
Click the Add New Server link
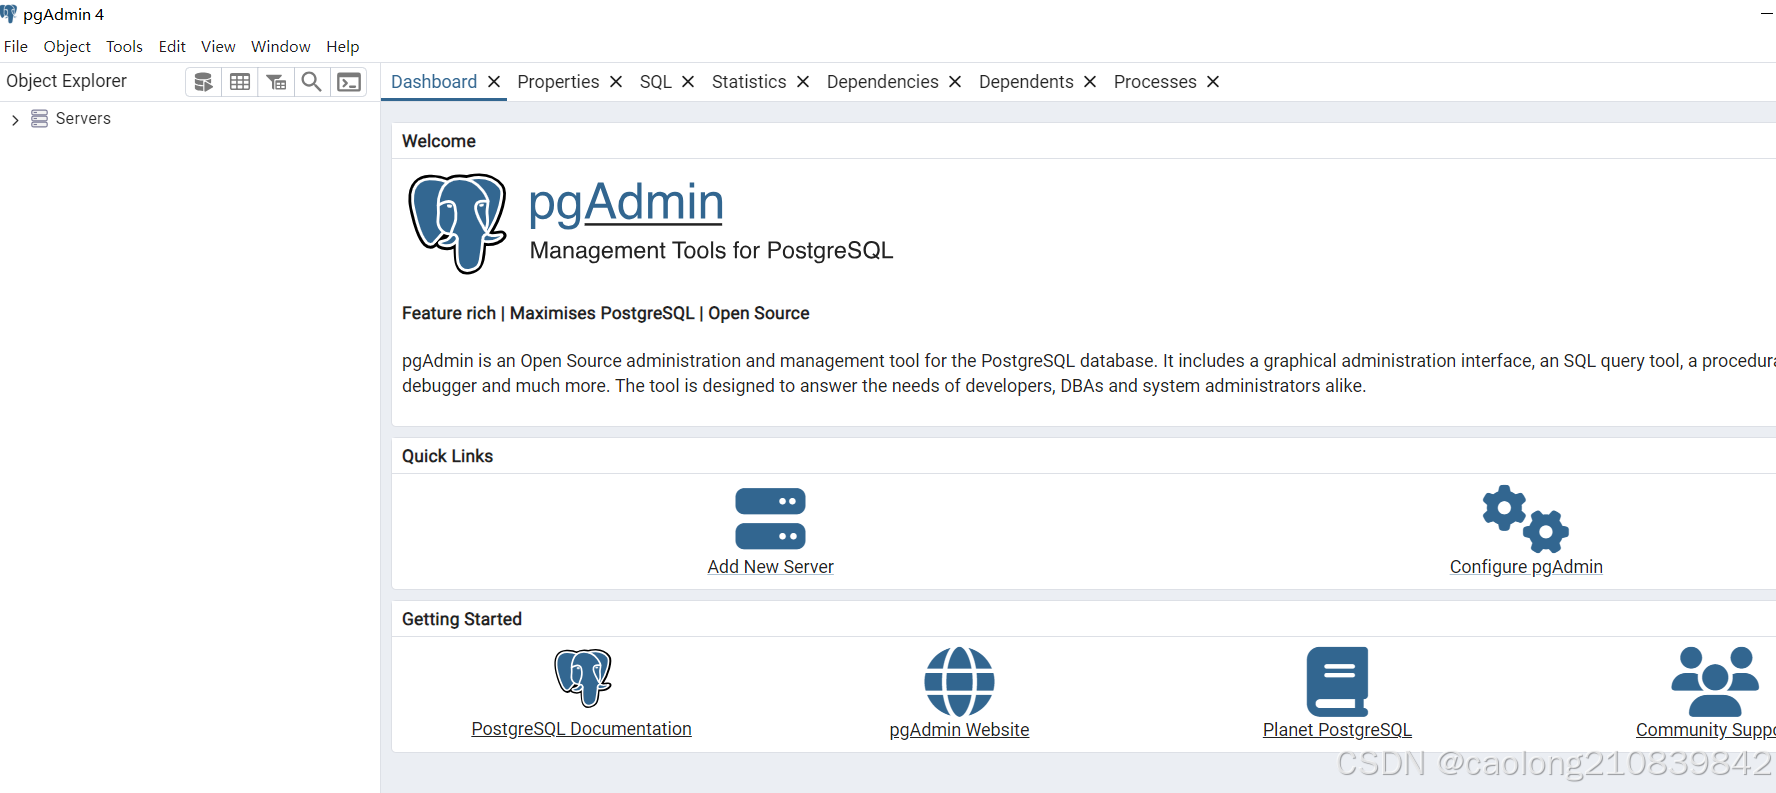[770, 567]
